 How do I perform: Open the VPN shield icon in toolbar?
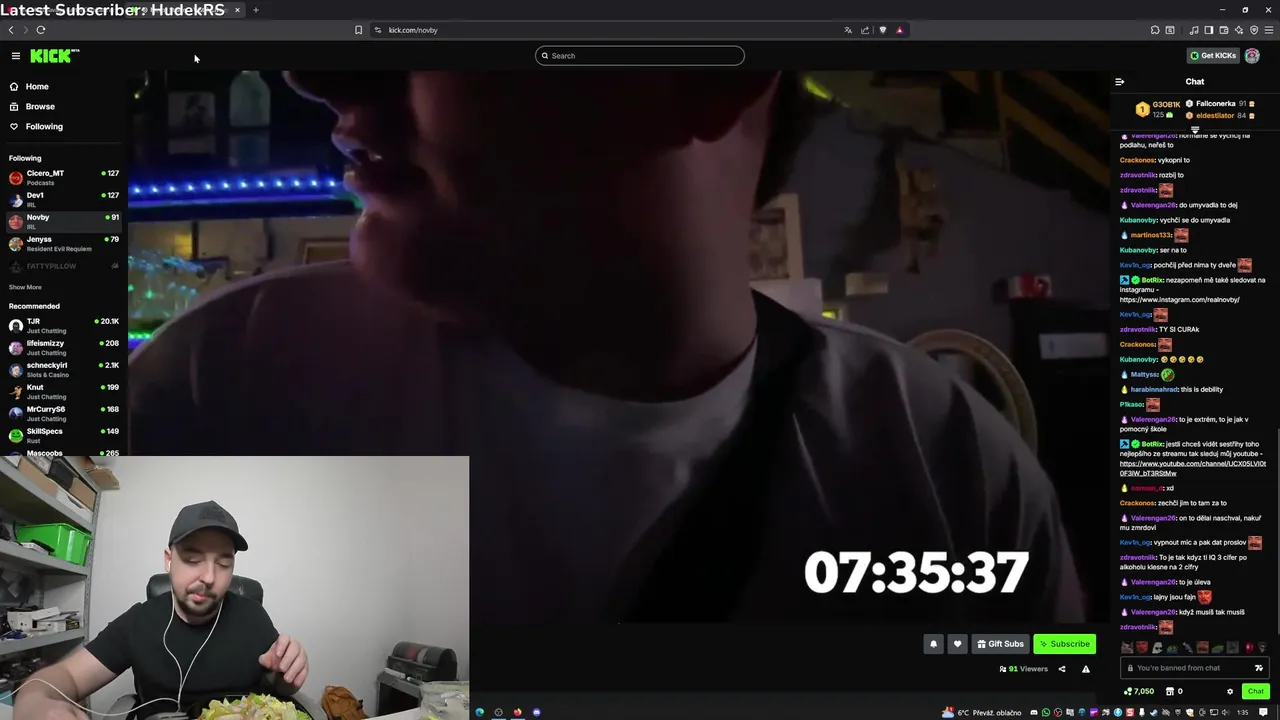tap(1254, 30)
